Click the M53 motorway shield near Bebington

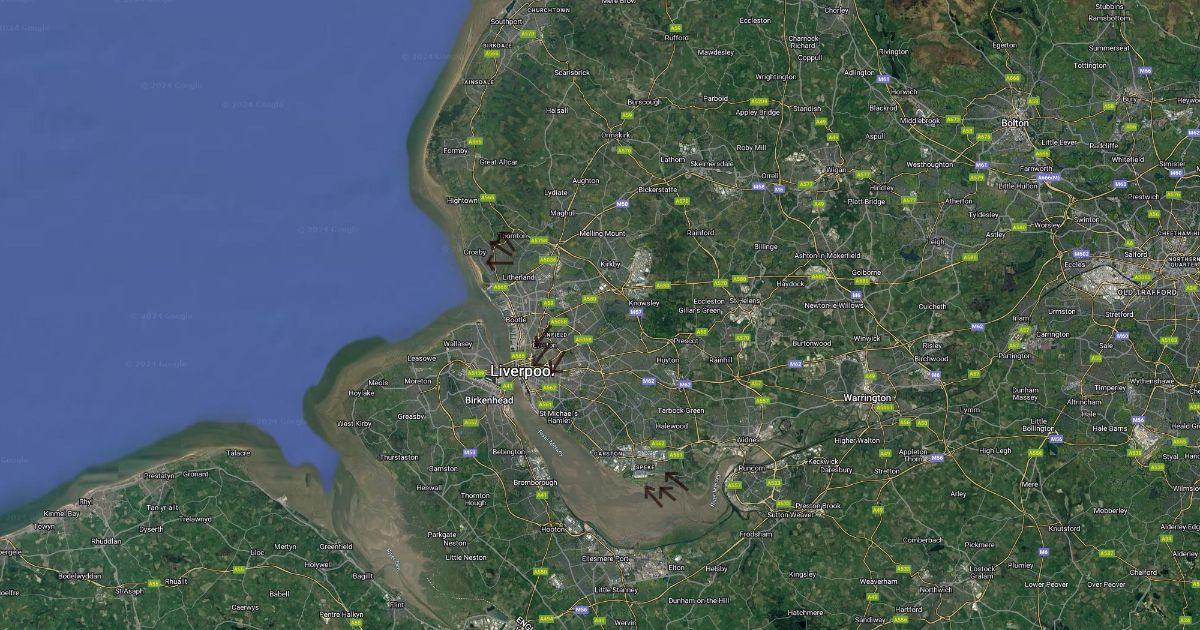click(470, 452)
